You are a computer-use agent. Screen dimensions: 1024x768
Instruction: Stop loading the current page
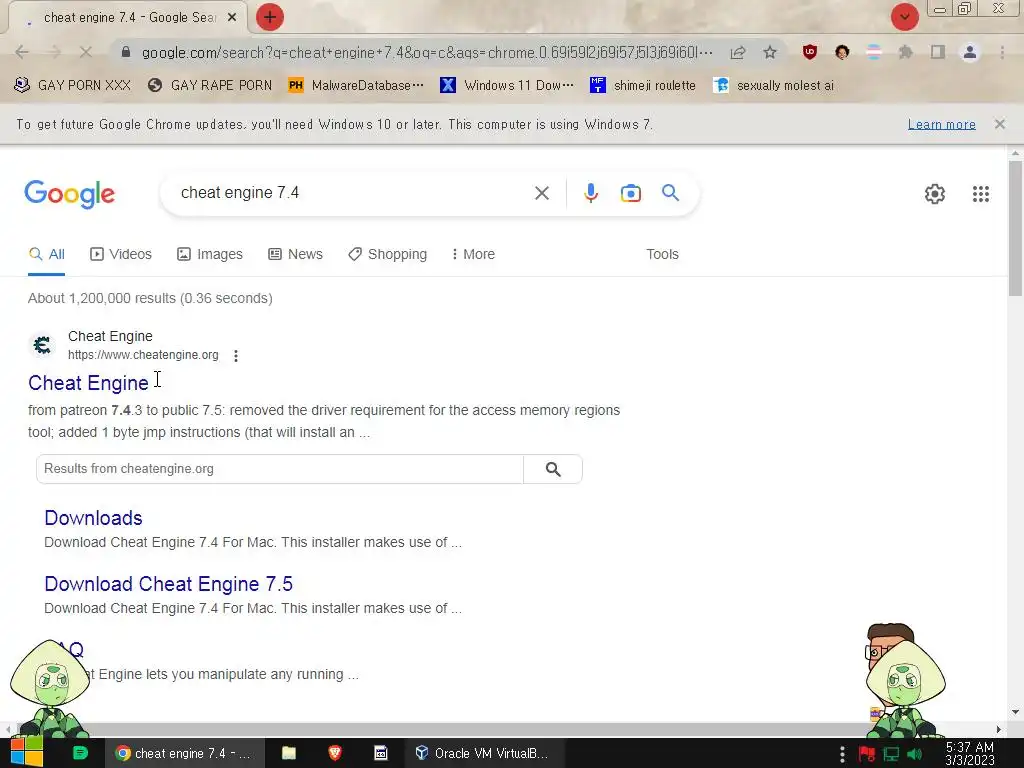click(86, 52)
